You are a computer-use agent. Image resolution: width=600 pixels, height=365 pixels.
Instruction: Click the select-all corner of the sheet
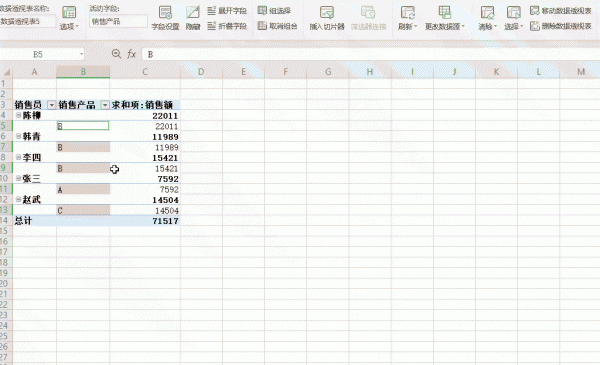point(7,72)
